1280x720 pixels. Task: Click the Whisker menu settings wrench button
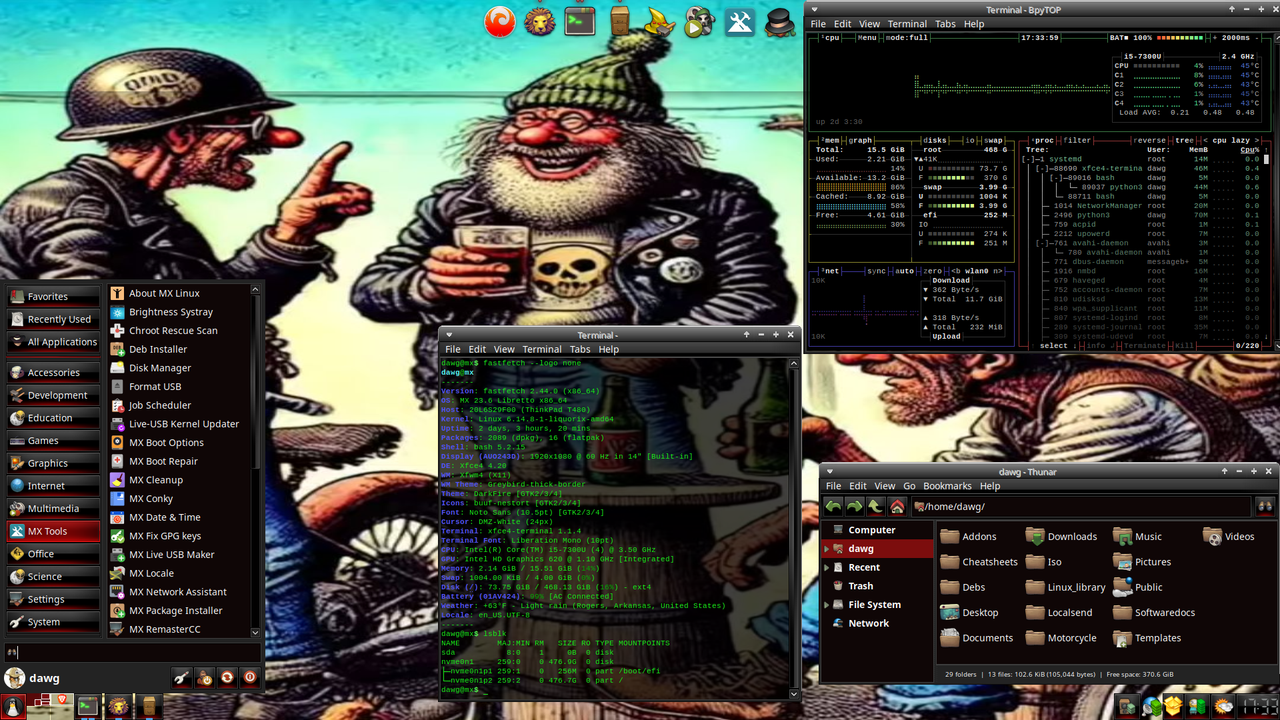click(181, 677)
